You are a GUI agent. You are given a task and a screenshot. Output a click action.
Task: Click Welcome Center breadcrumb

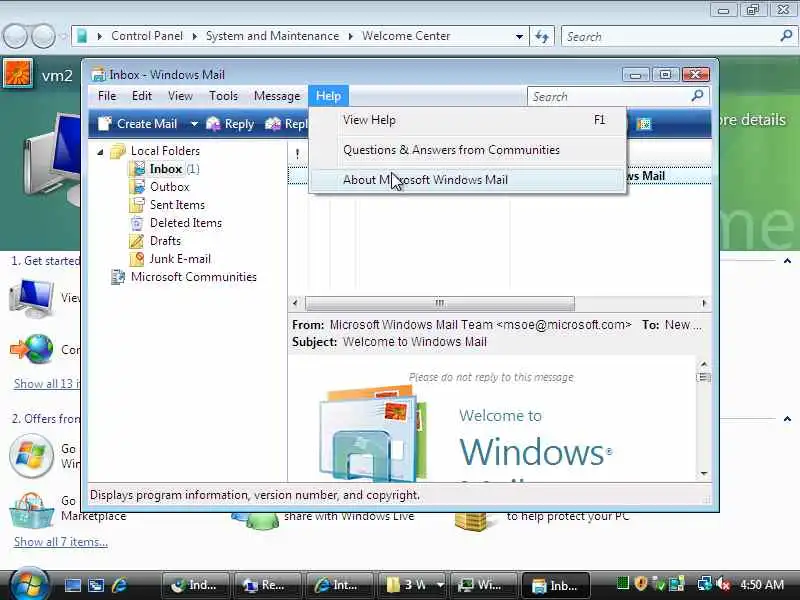(406, 36)
